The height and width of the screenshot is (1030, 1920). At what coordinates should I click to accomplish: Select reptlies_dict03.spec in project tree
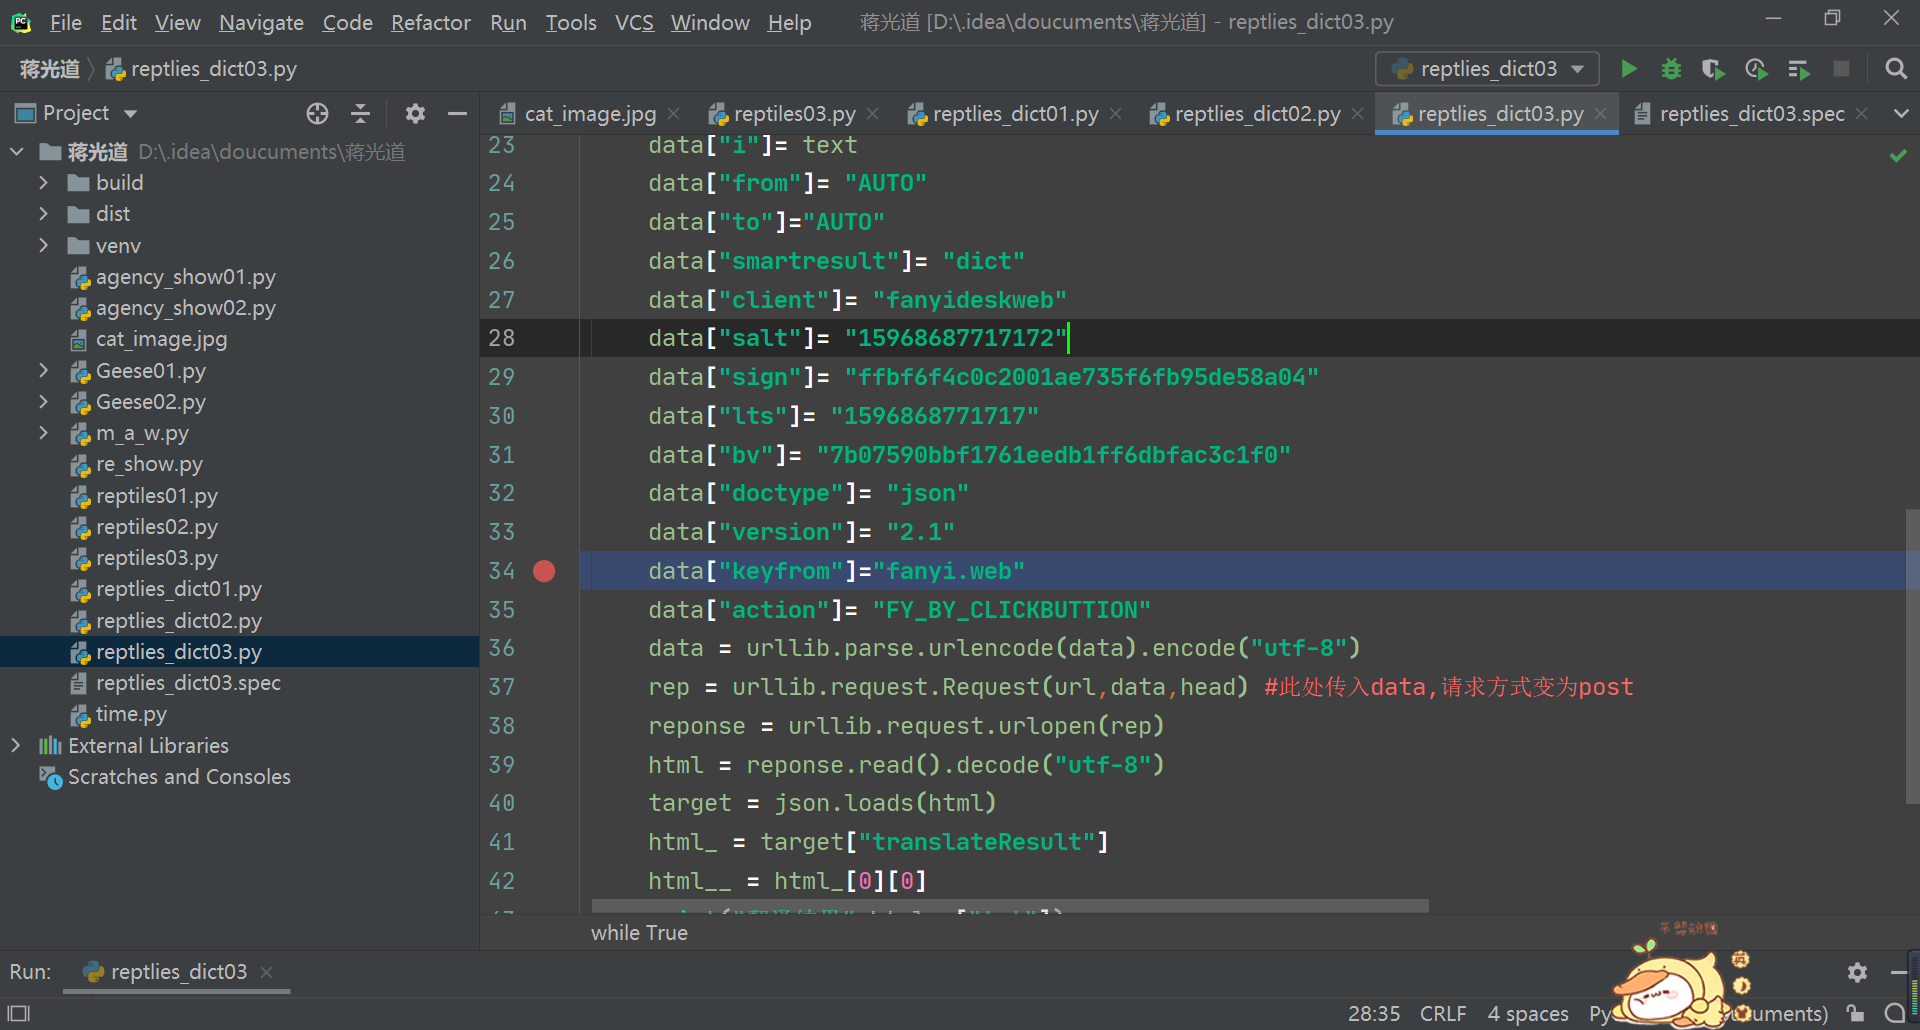188,683
